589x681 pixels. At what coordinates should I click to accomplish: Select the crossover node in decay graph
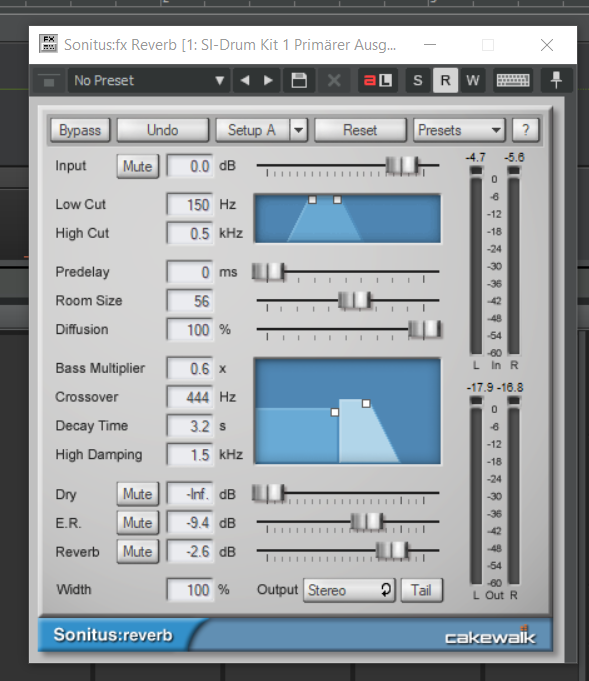(335, 412)
